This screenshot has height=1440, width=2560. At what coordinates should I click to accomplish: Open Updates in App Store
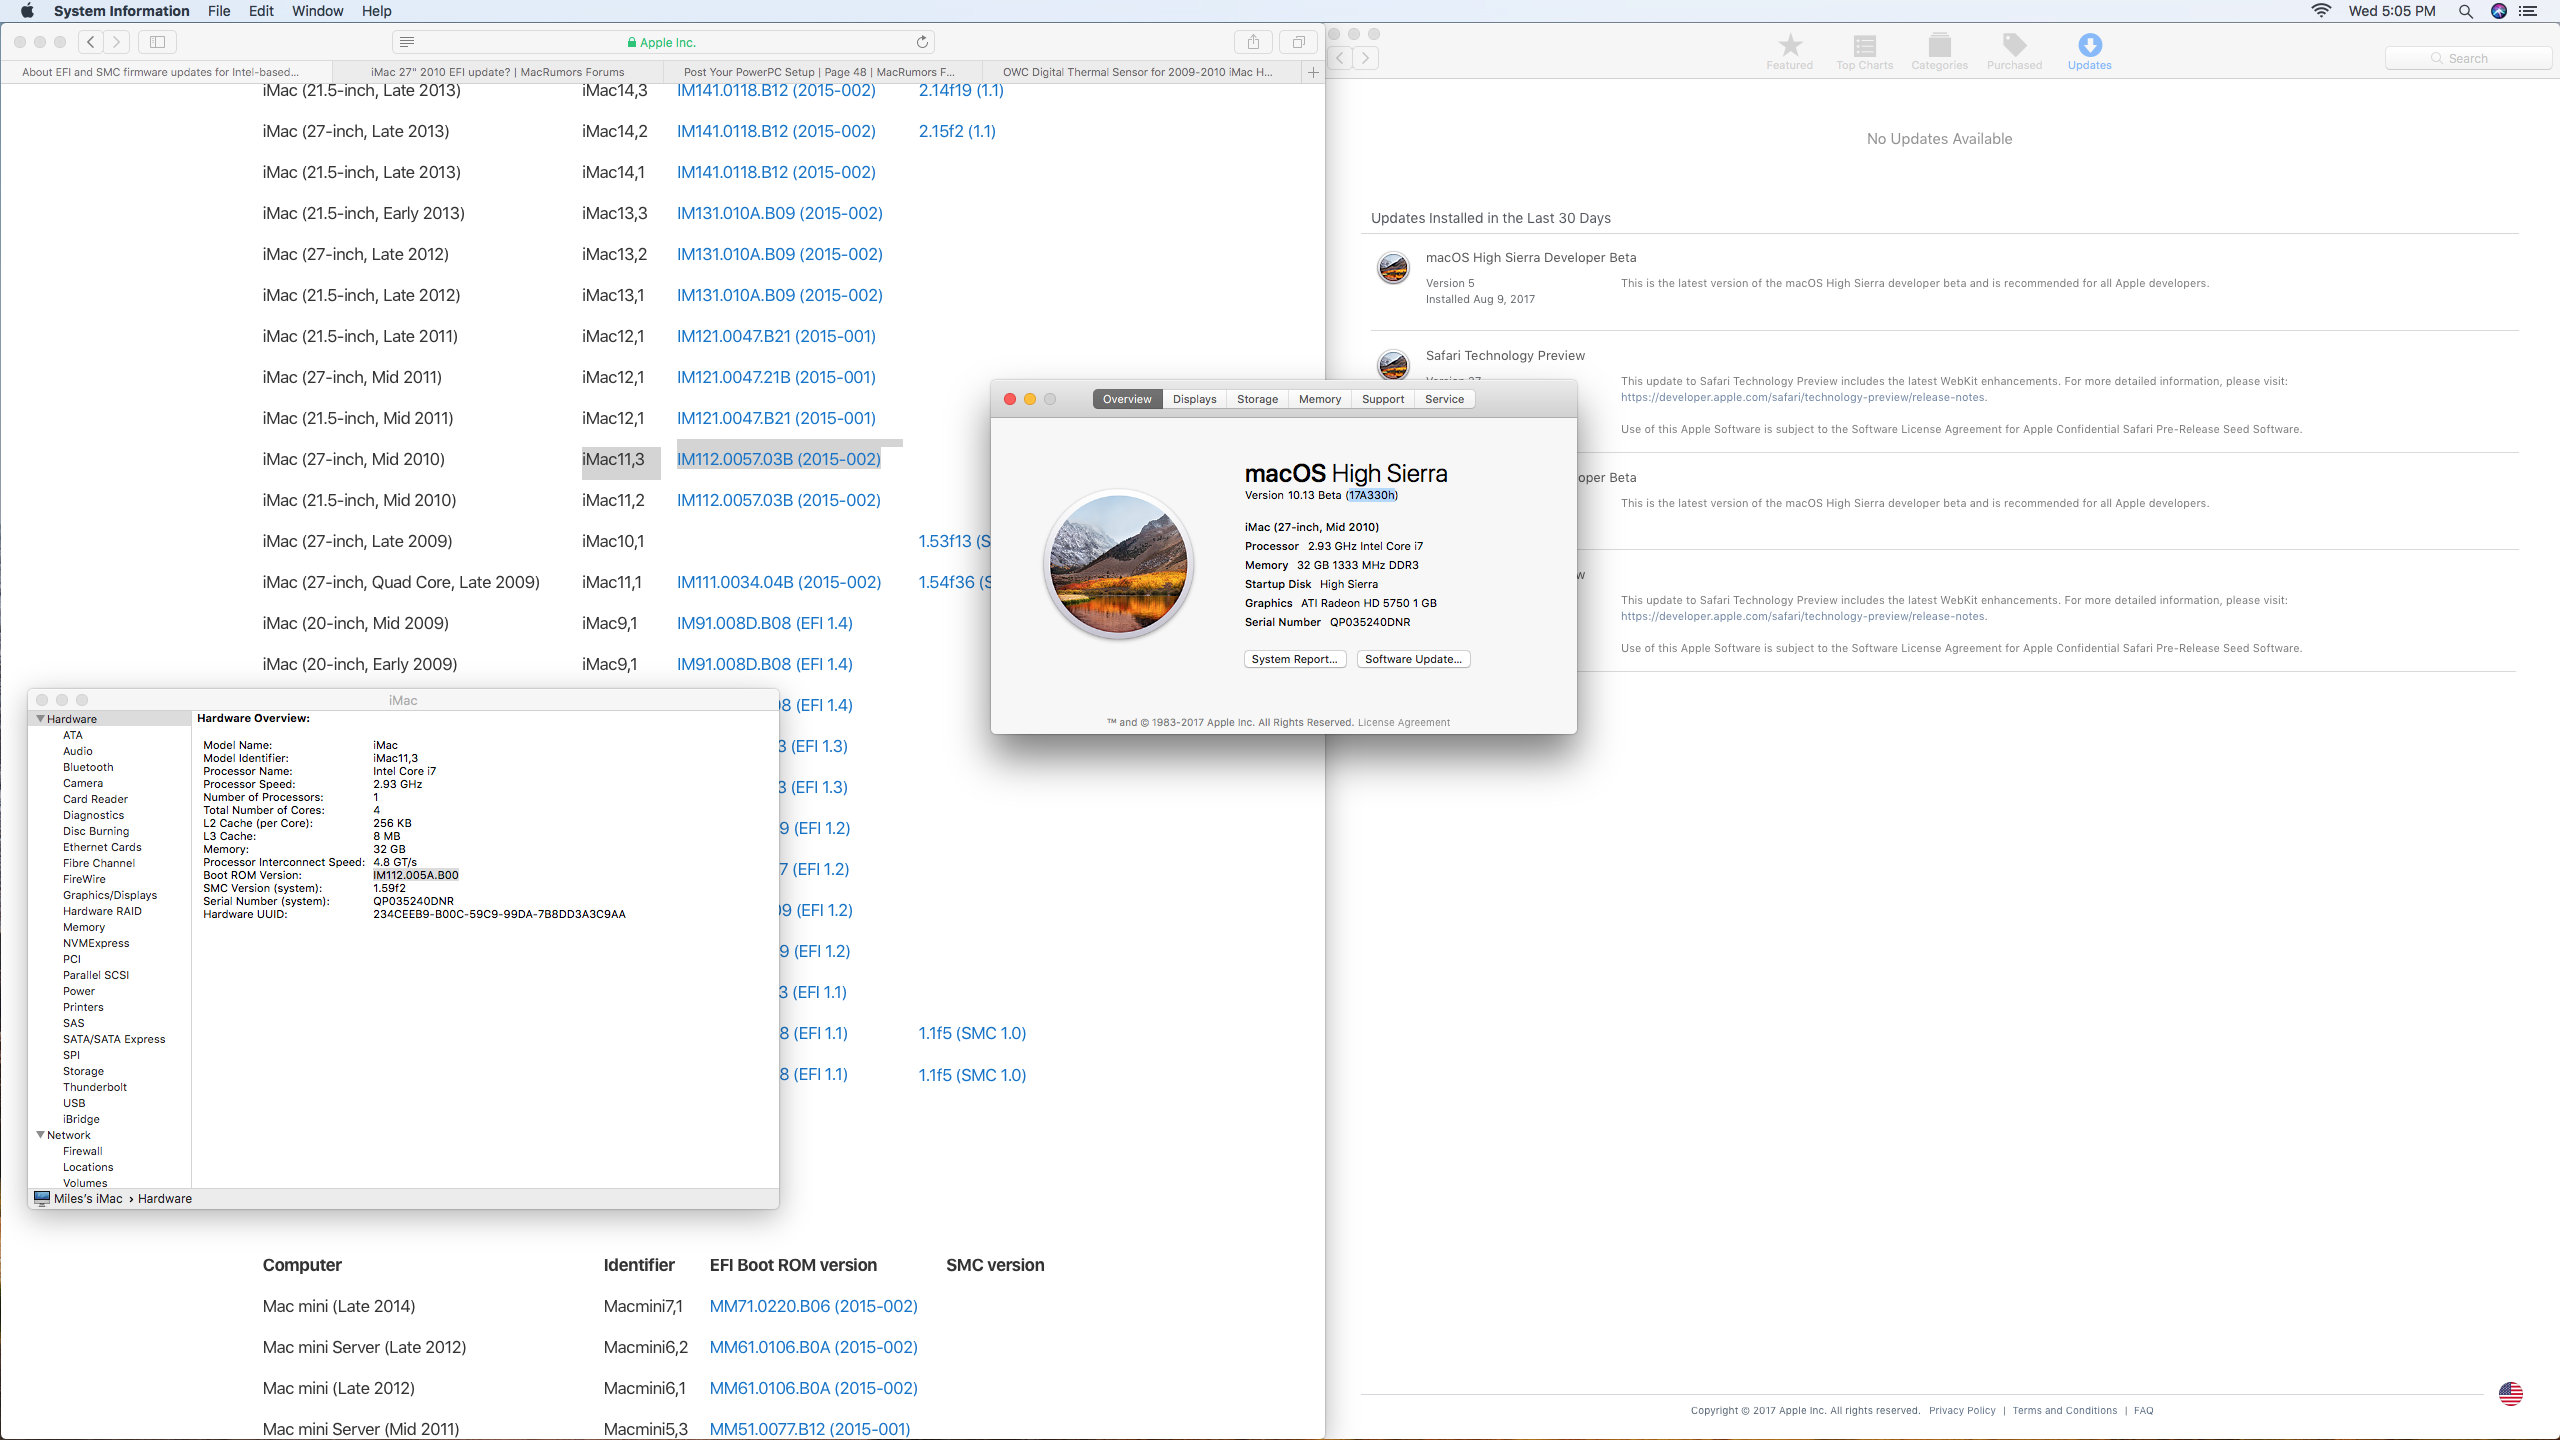pyautogui.click(x=2089, y=52)
